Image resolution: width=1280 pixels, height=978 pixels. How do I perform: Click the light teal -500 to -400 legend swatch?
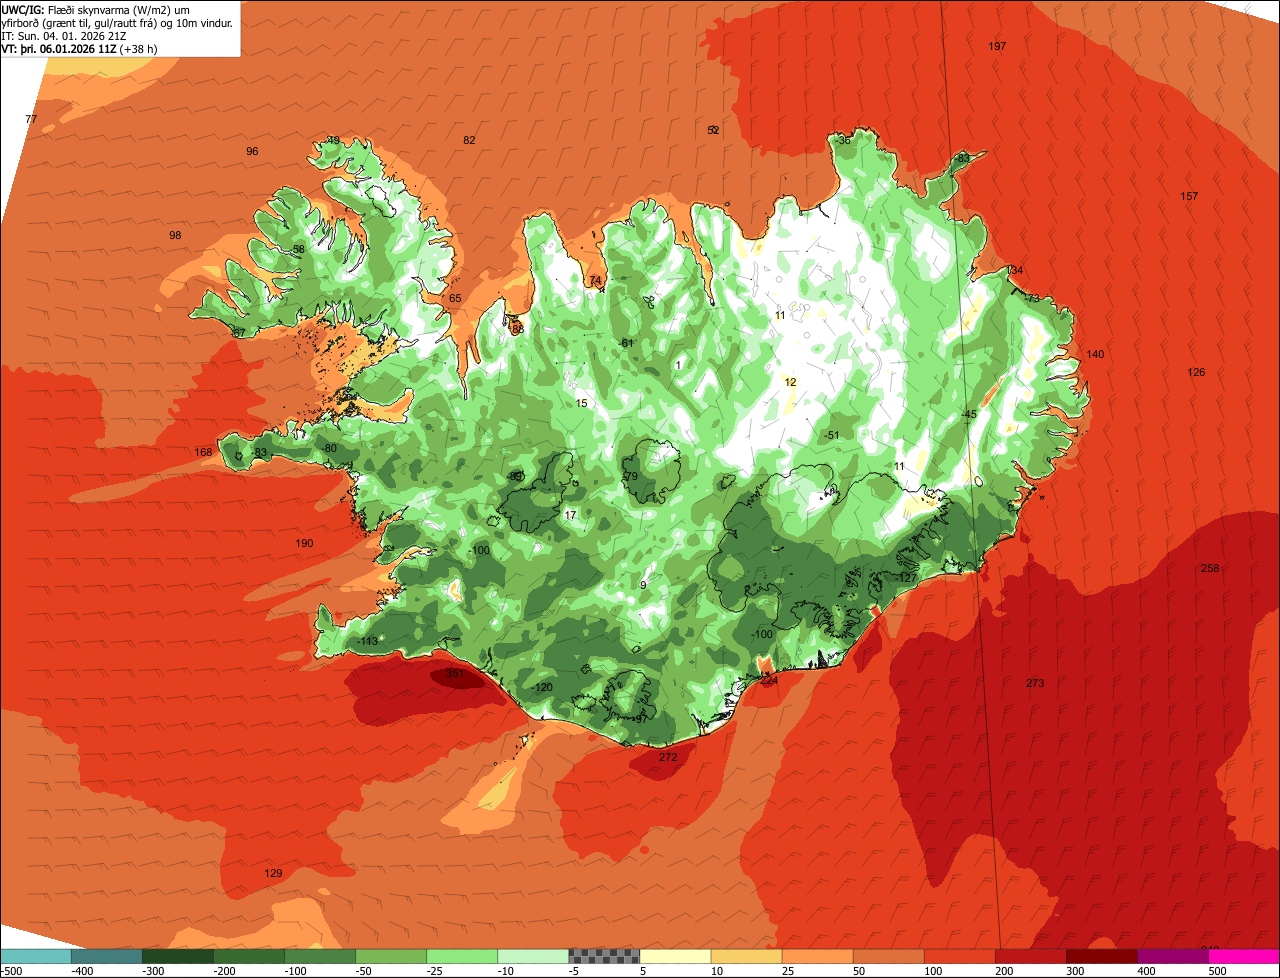(36, 956)
